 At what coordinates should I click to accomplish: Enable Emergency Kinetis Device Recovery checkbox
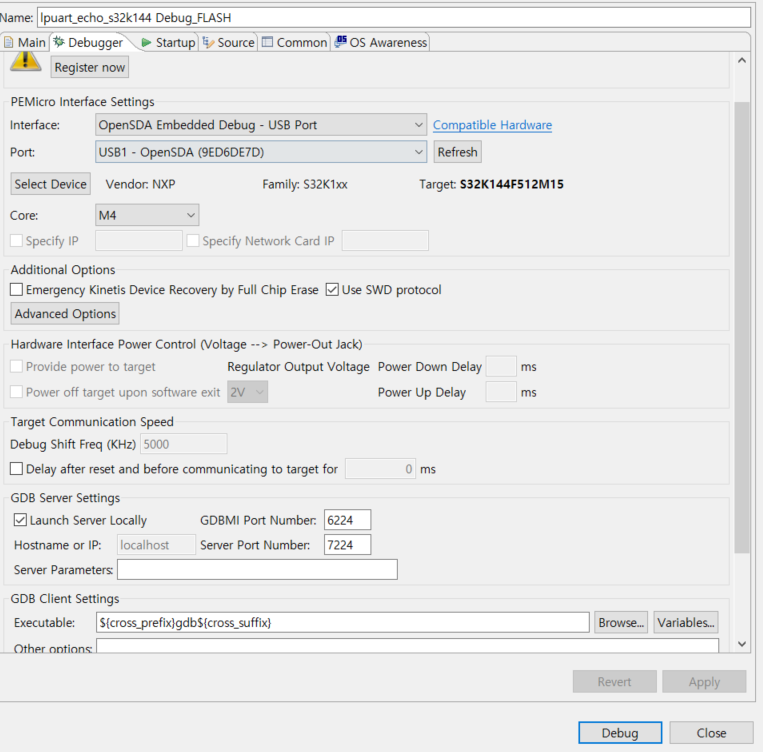[17, 290]
